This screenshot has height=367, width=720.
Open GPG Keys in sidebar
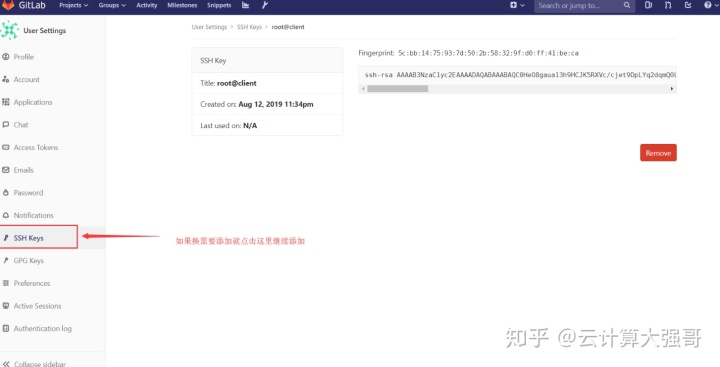28,261
